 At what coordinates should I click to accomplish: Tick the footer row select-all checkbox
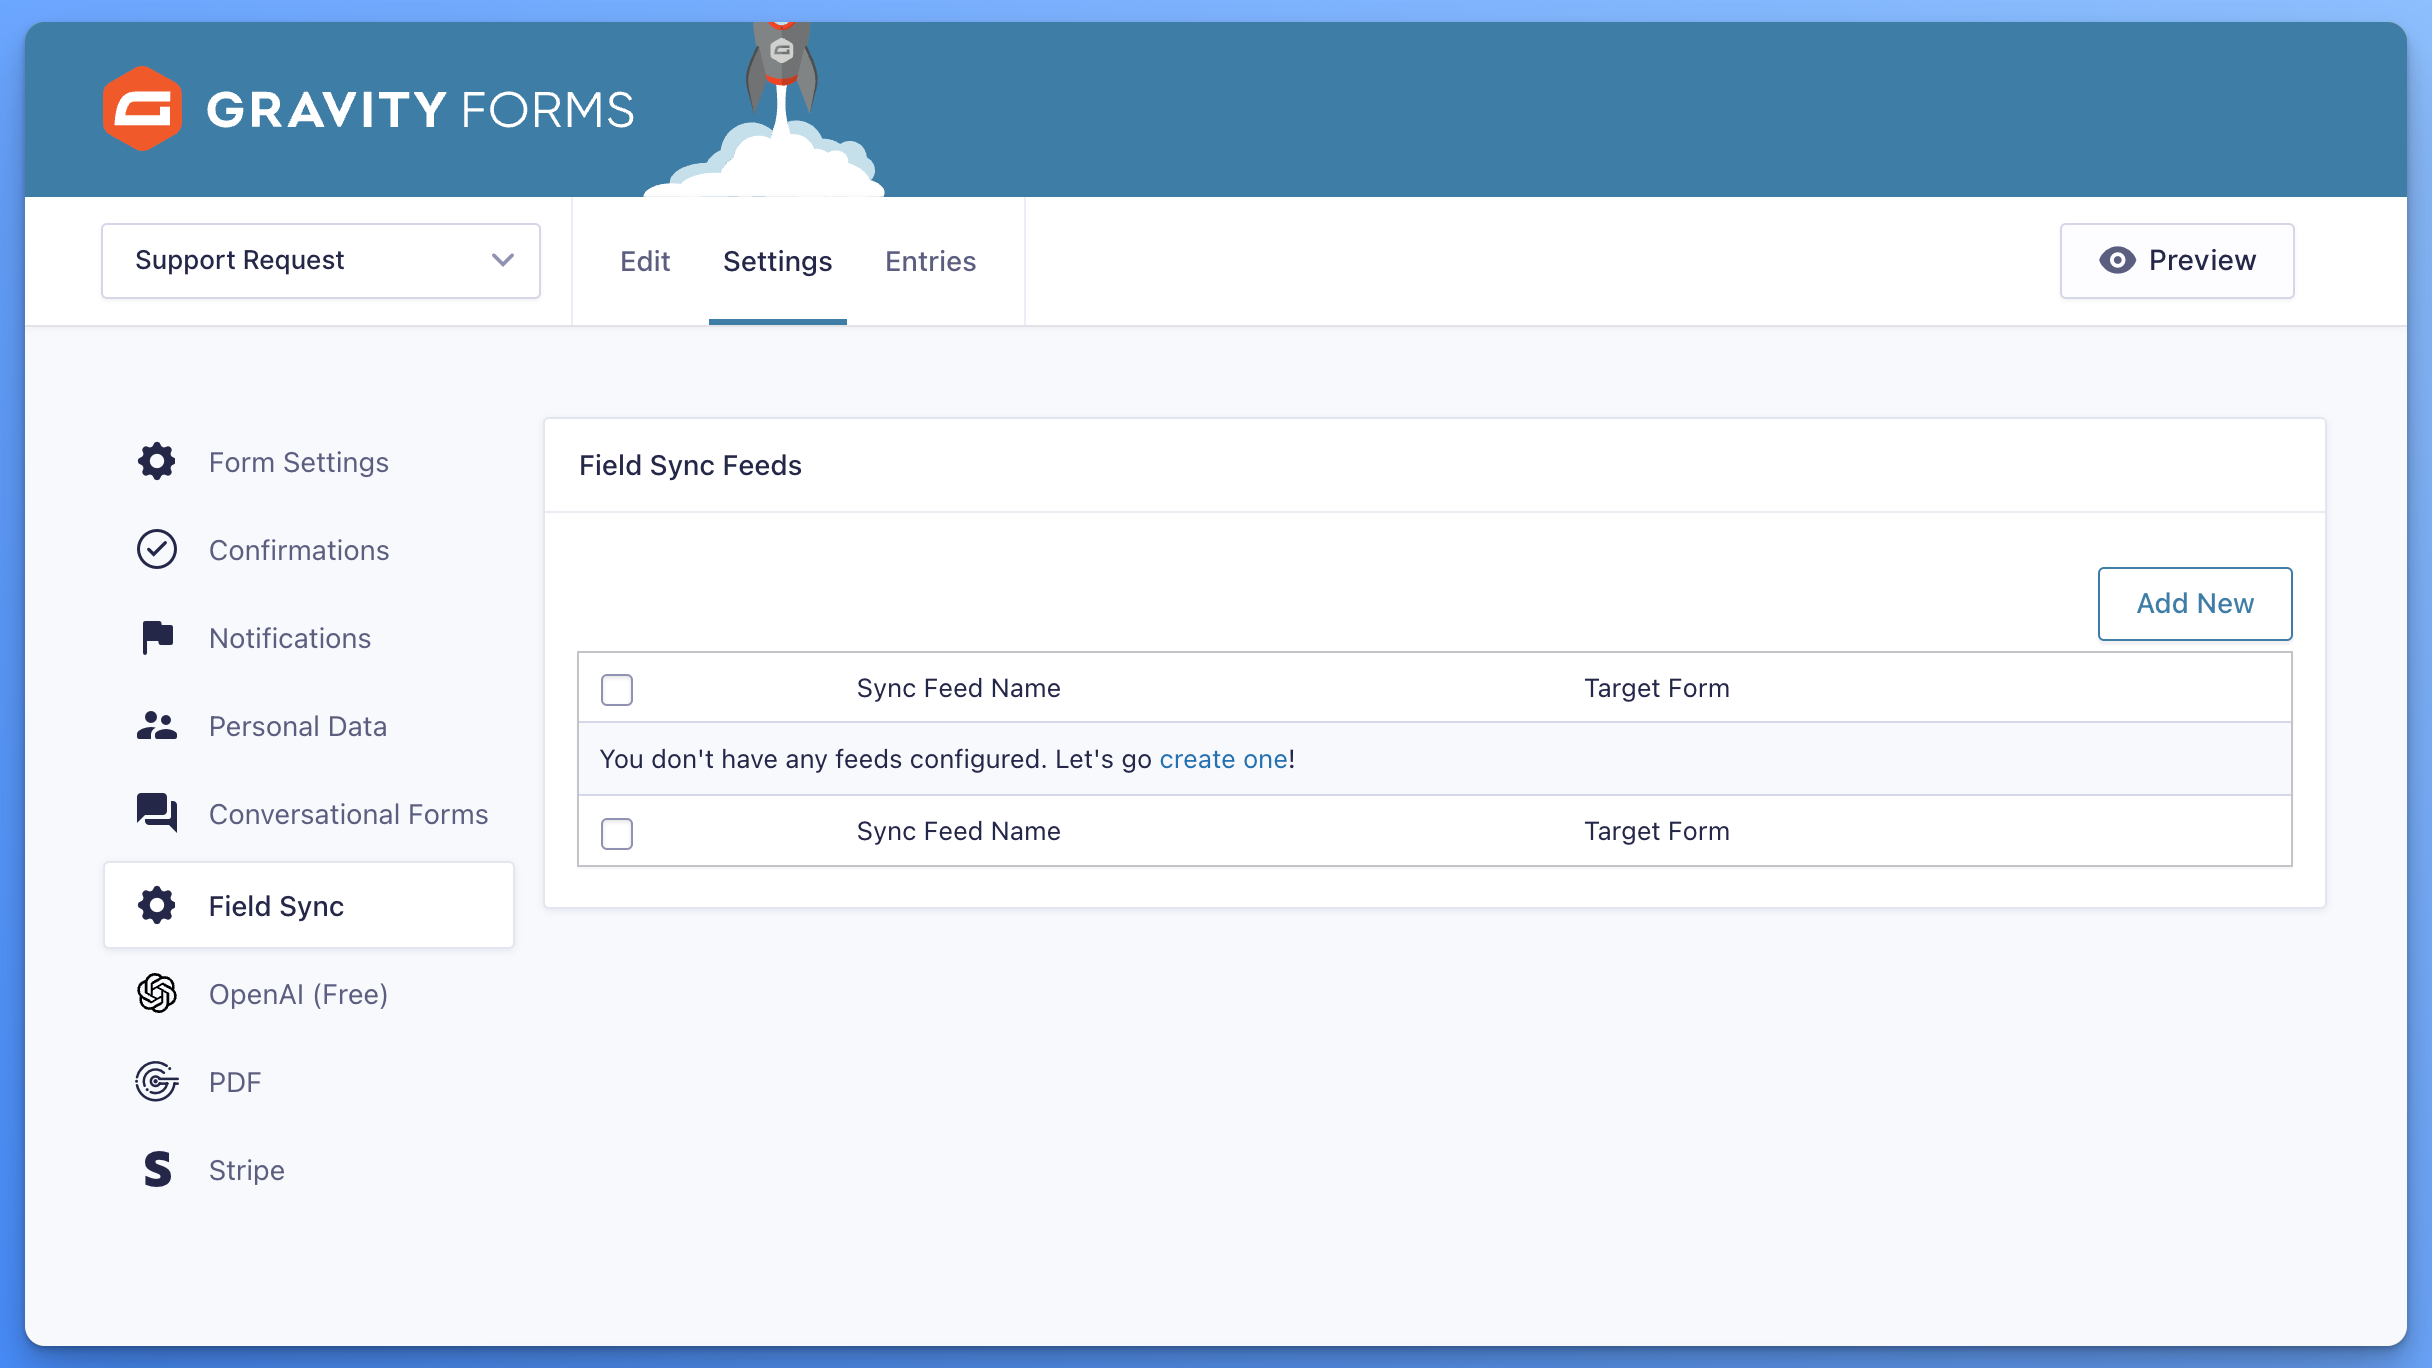tap(617, 833)
